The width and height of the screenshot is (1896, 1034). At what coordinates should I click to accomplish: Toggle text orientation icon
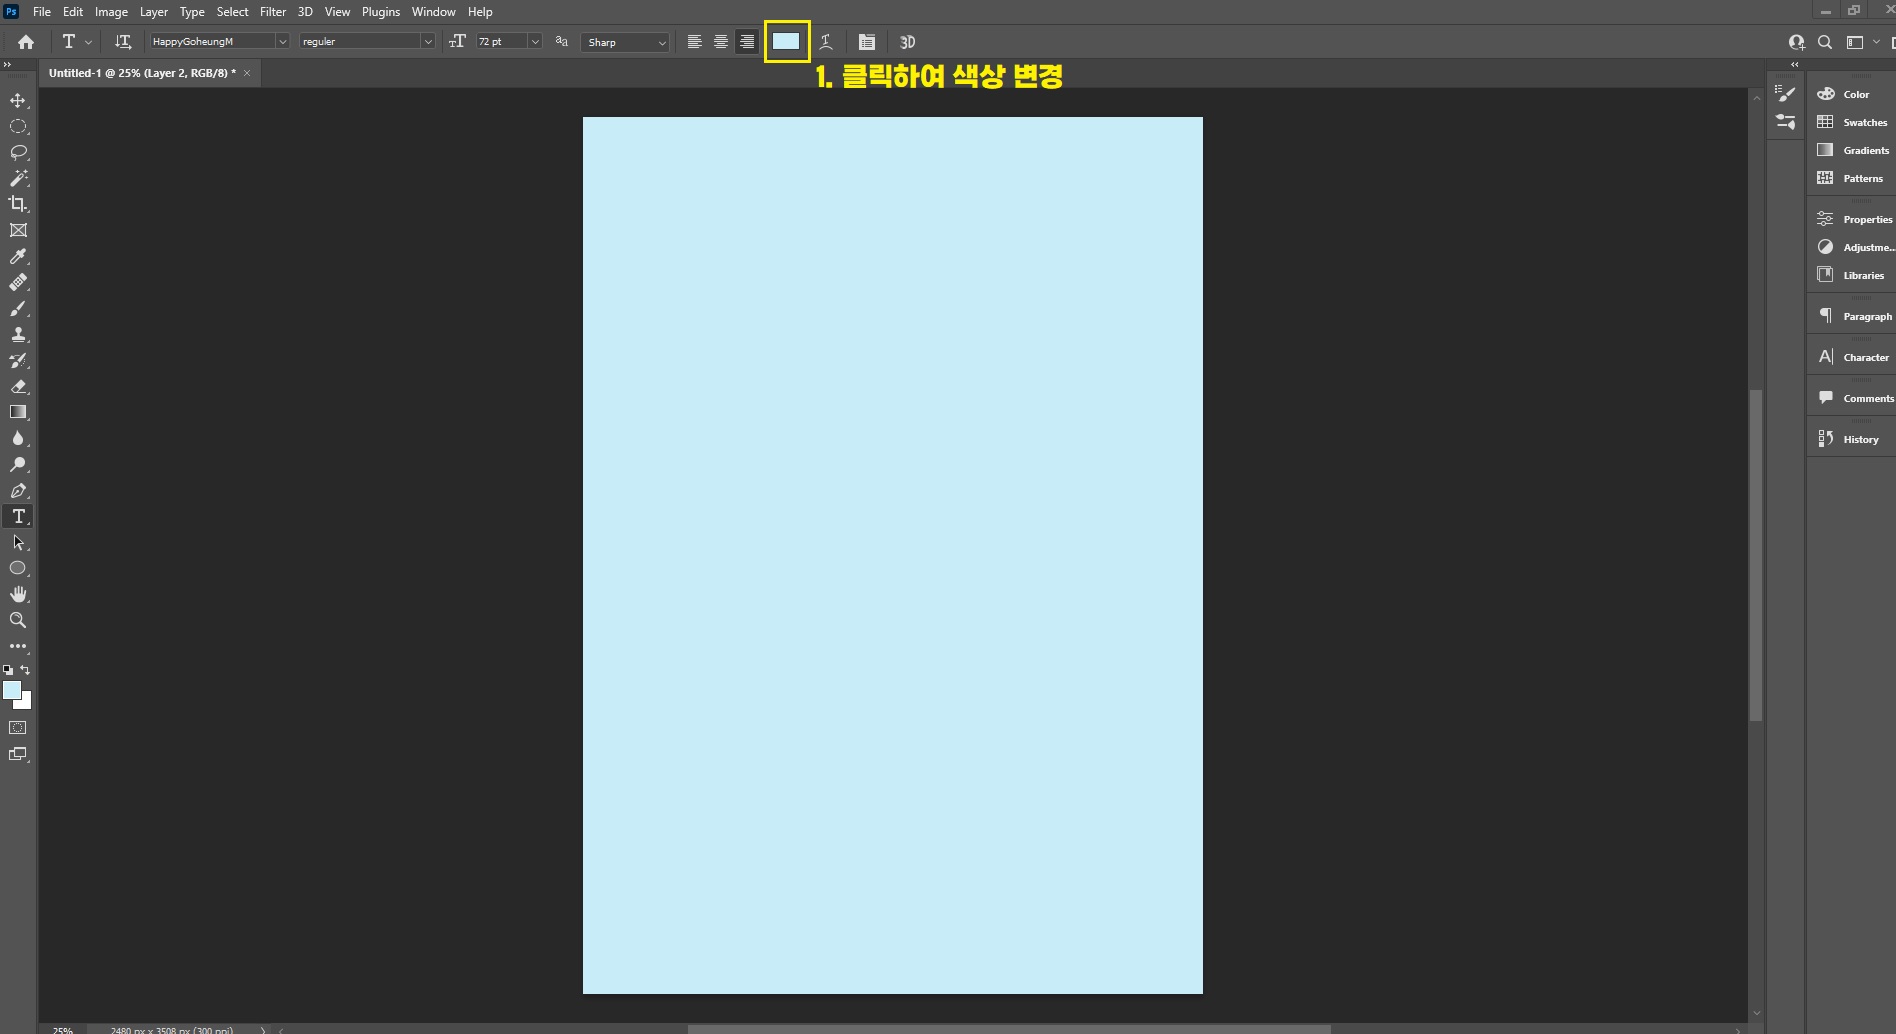click(123, 42)
